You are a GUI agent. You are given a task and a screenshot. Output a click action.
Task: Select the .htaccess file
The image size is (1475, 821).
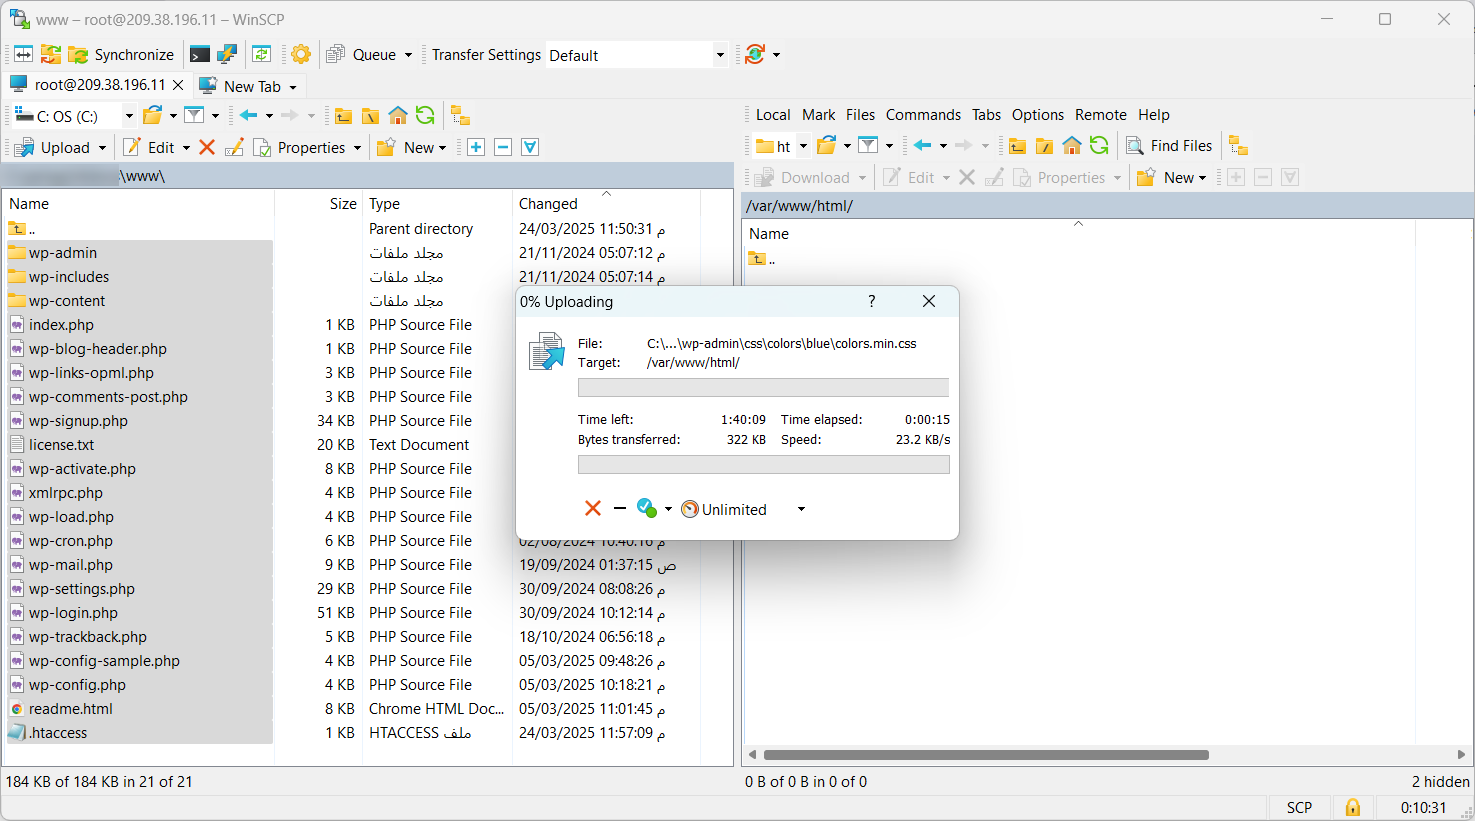(x=58, y=733)
